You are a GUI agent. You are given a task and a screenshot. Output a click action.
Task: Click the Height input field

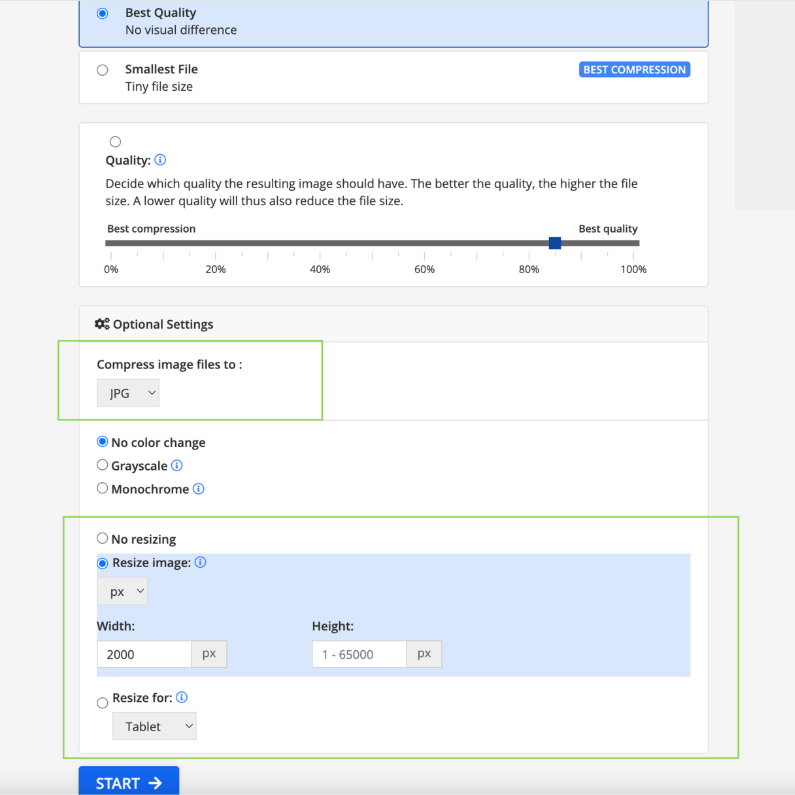pos(358,654)
